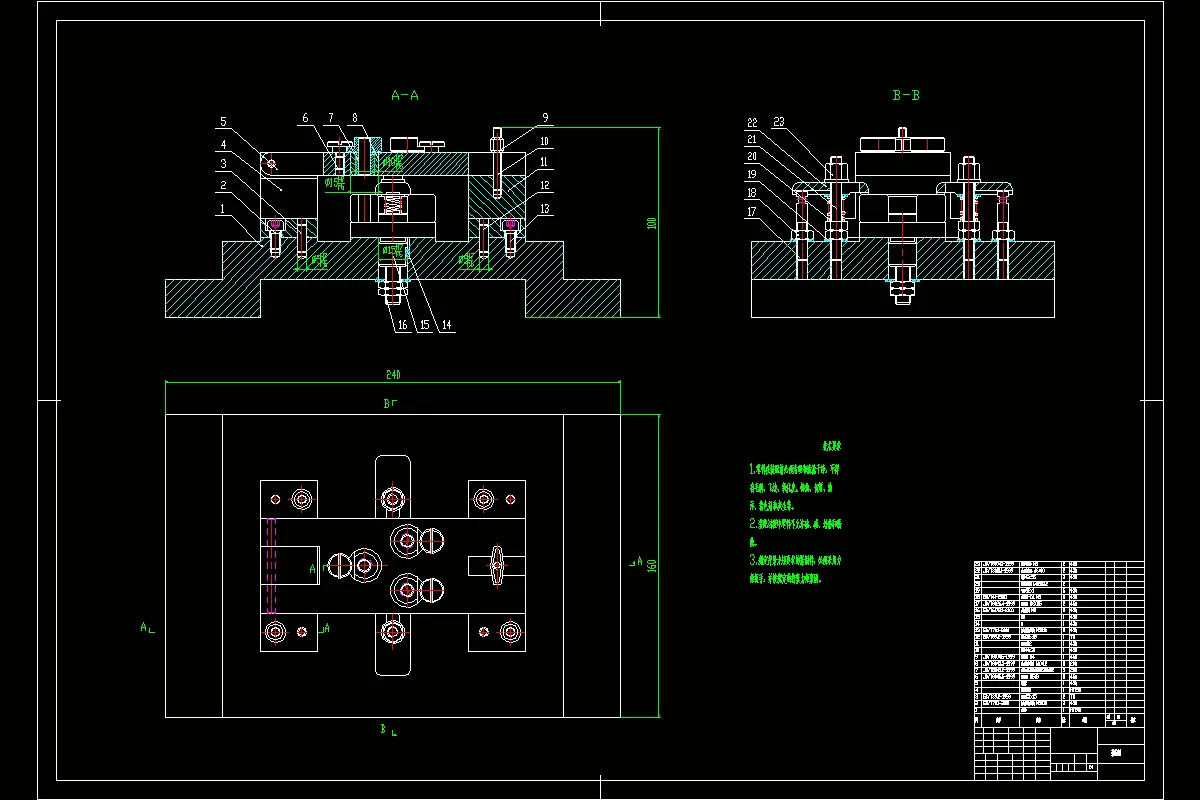Select part callout number '17'
The image size is (1200, 800).
click(752, 211)
